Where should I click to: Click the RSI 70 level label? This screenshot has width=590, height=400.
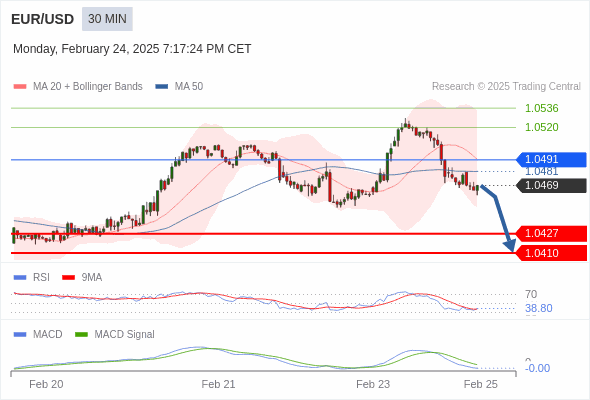531,294
